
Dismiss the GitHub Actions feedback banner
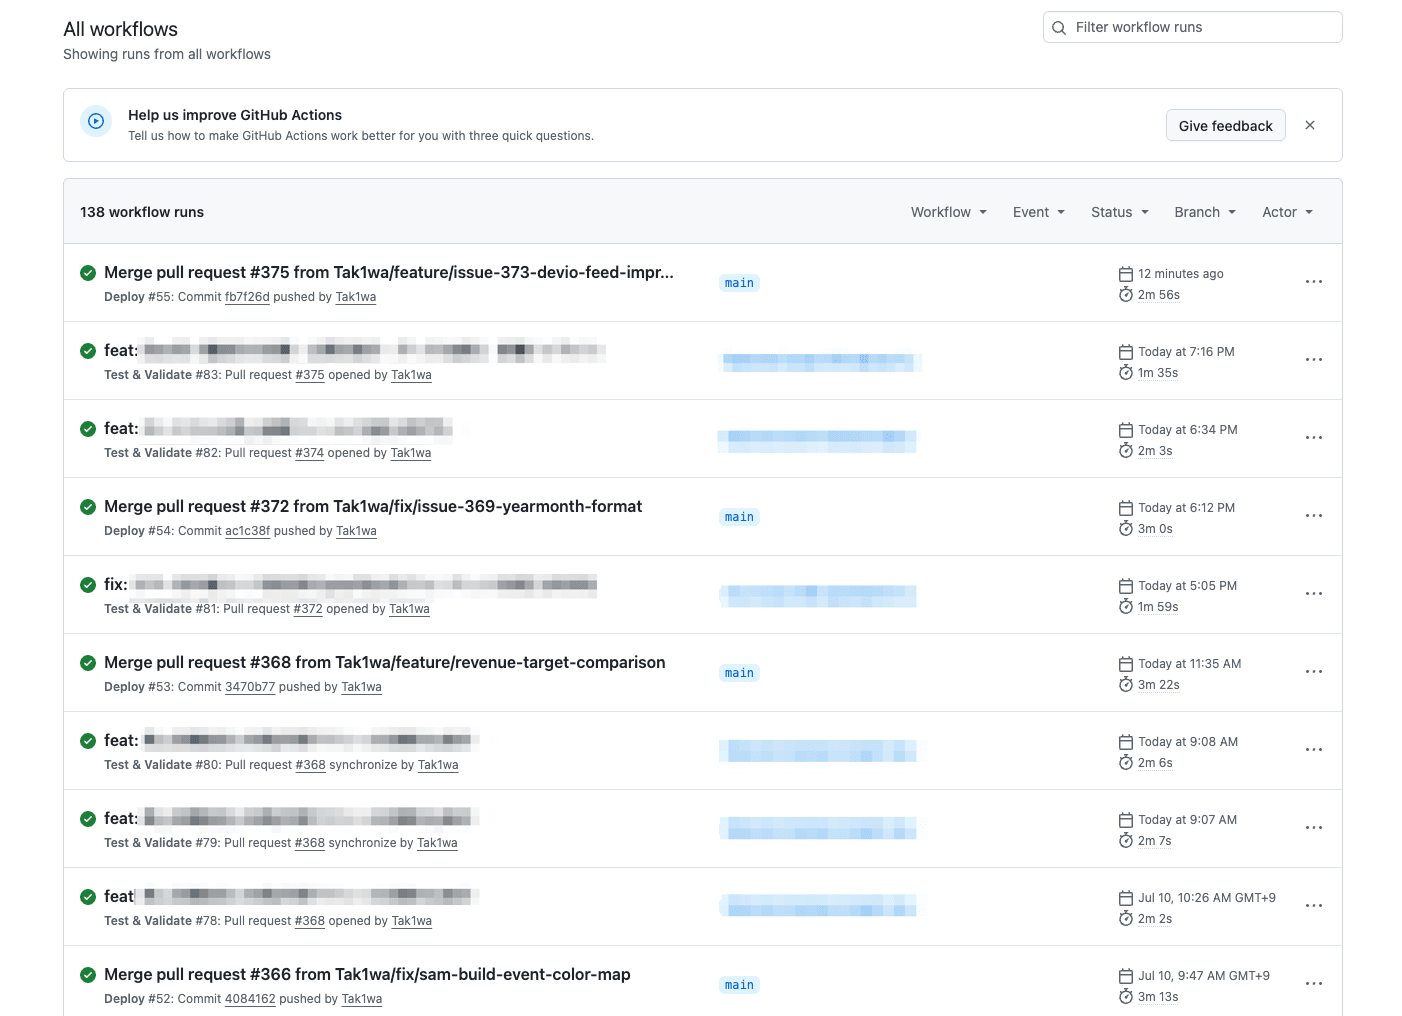point(1310,125)
